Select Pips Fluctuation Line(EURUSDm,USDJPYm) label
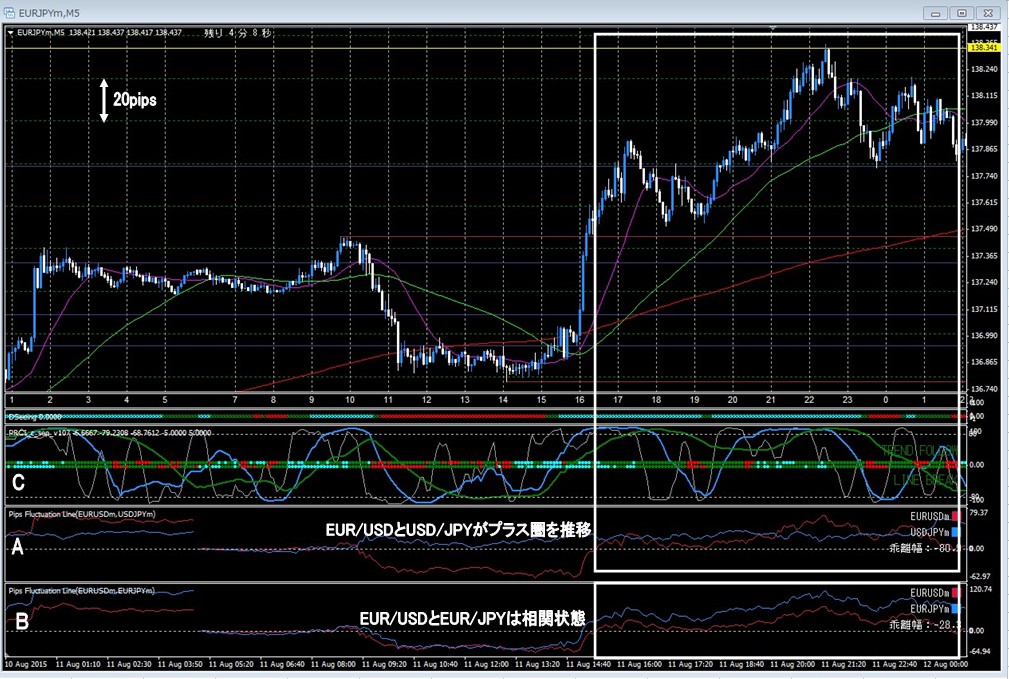The image size is (1009, 679). 82,514
